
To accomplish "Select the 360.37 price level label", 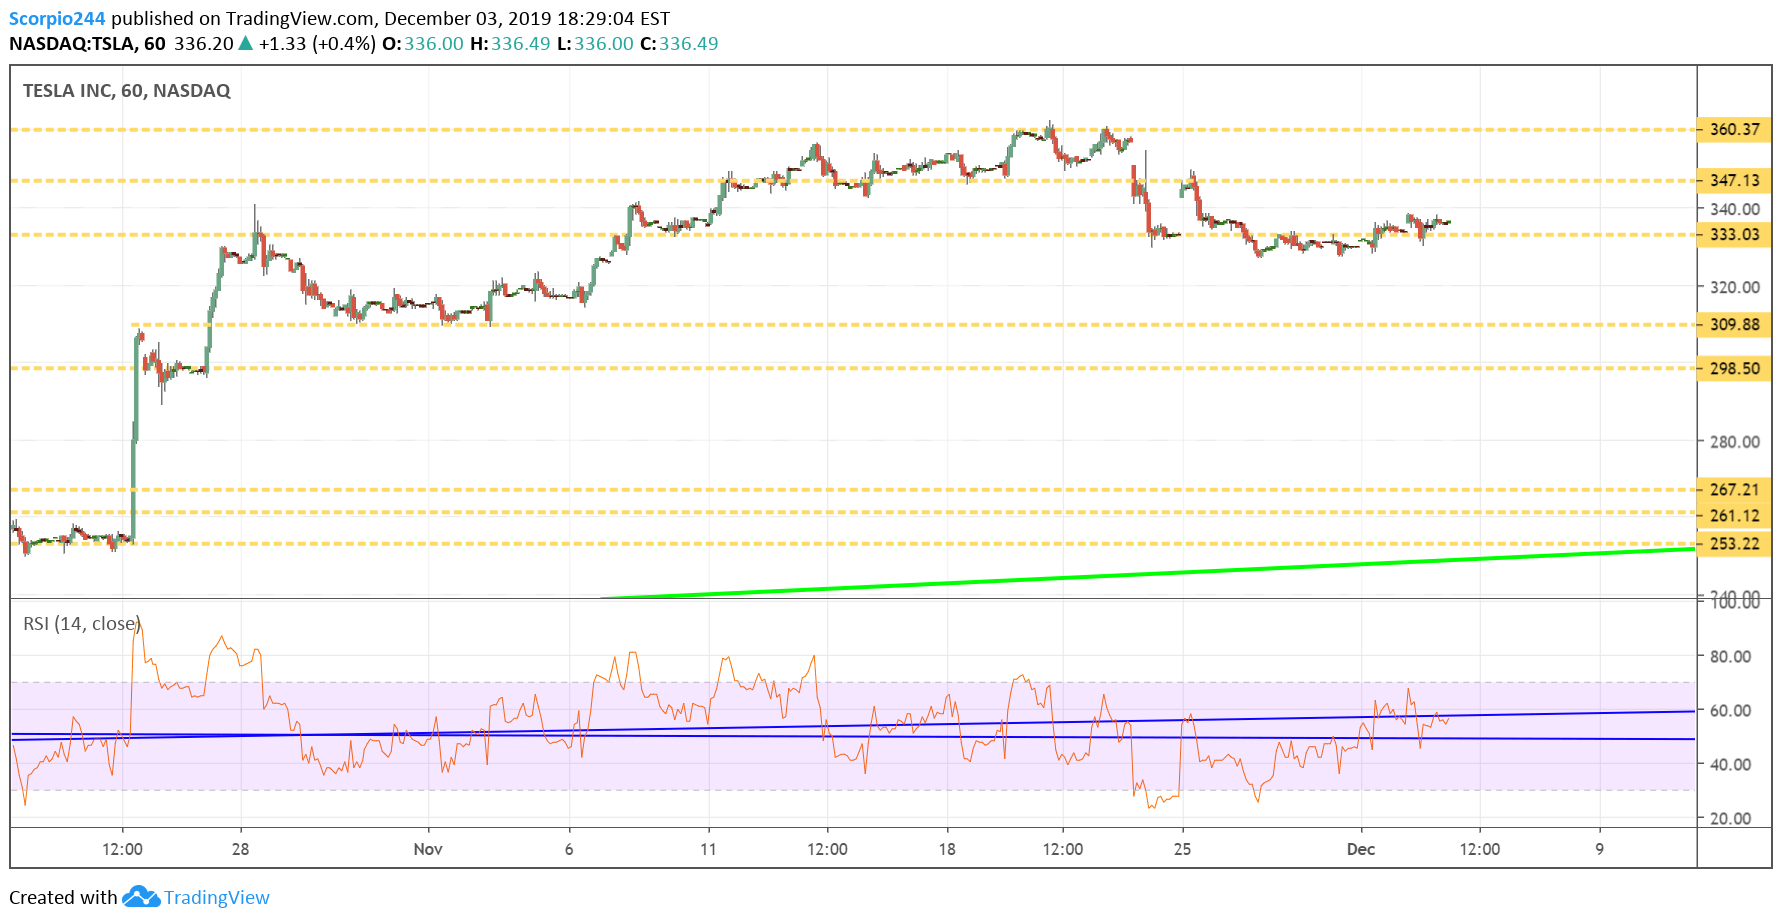I will pyautogui.click(x=1734, y=129).
